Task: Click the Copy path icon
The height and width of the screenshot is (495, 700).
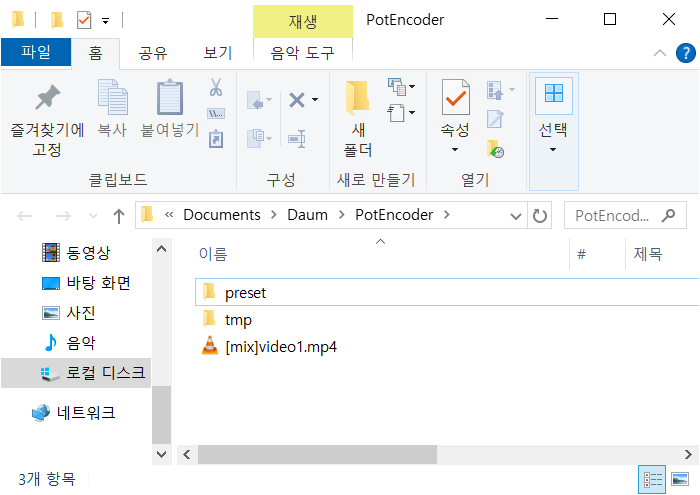Action: click(216, 113)
